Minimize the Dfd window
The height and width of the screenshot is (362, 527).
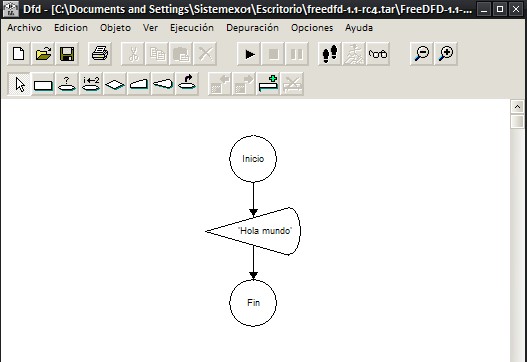(x=484, y=9)
